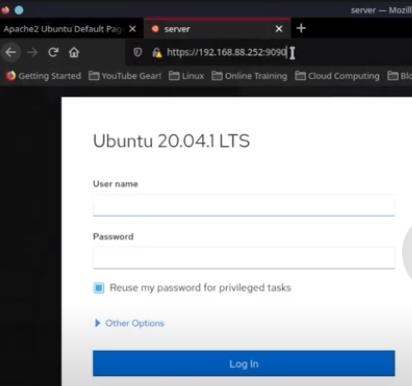Close the server tab
The width and height of the screenshot is (412, 386).
coord(279,29)
